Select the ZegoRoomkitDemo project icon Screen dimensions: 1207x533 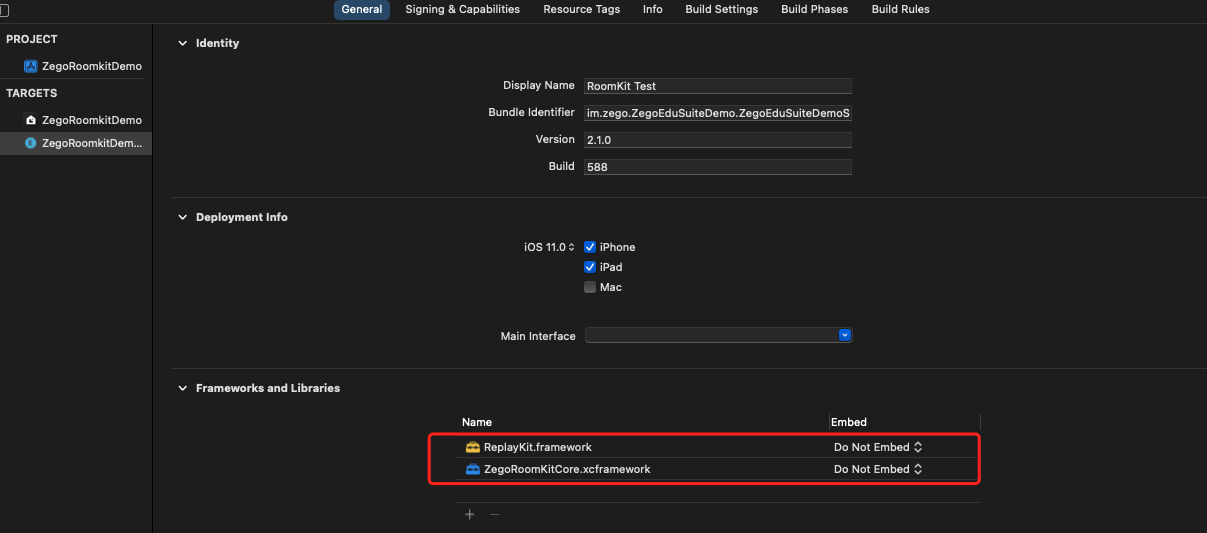[x=30, y=66]
